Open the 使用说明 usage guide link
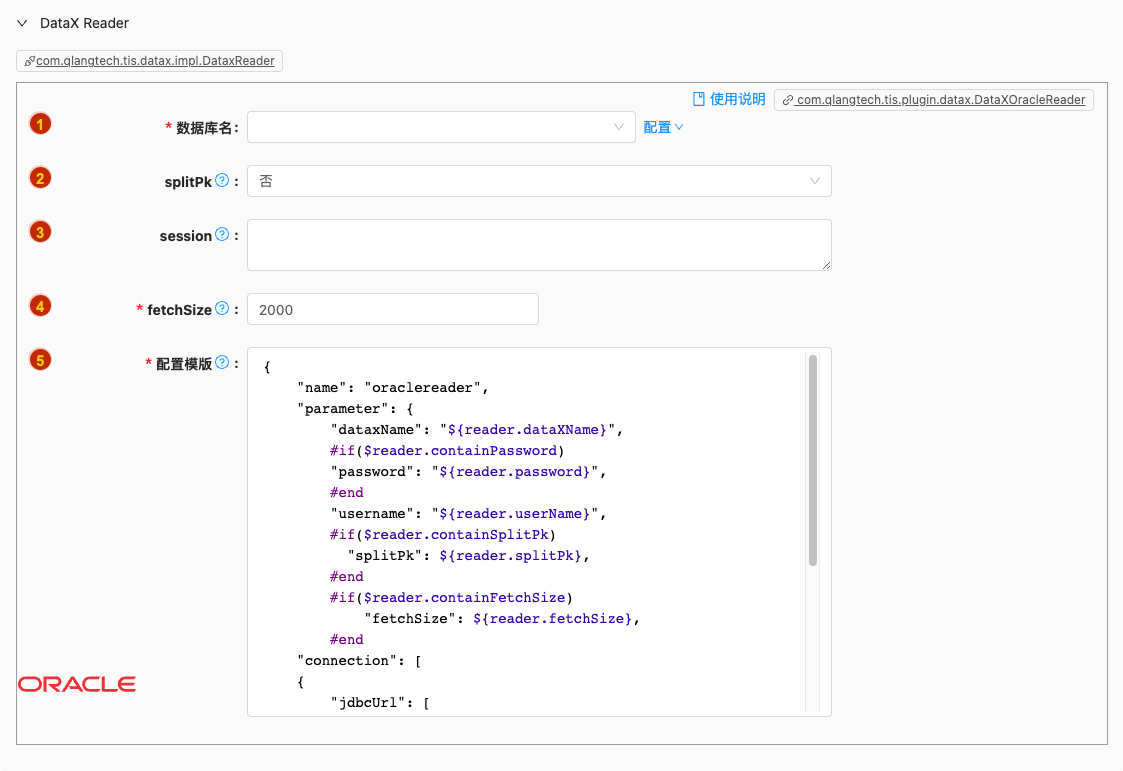1123x771 pixels. pyautogui.click(x=737, y=99)
